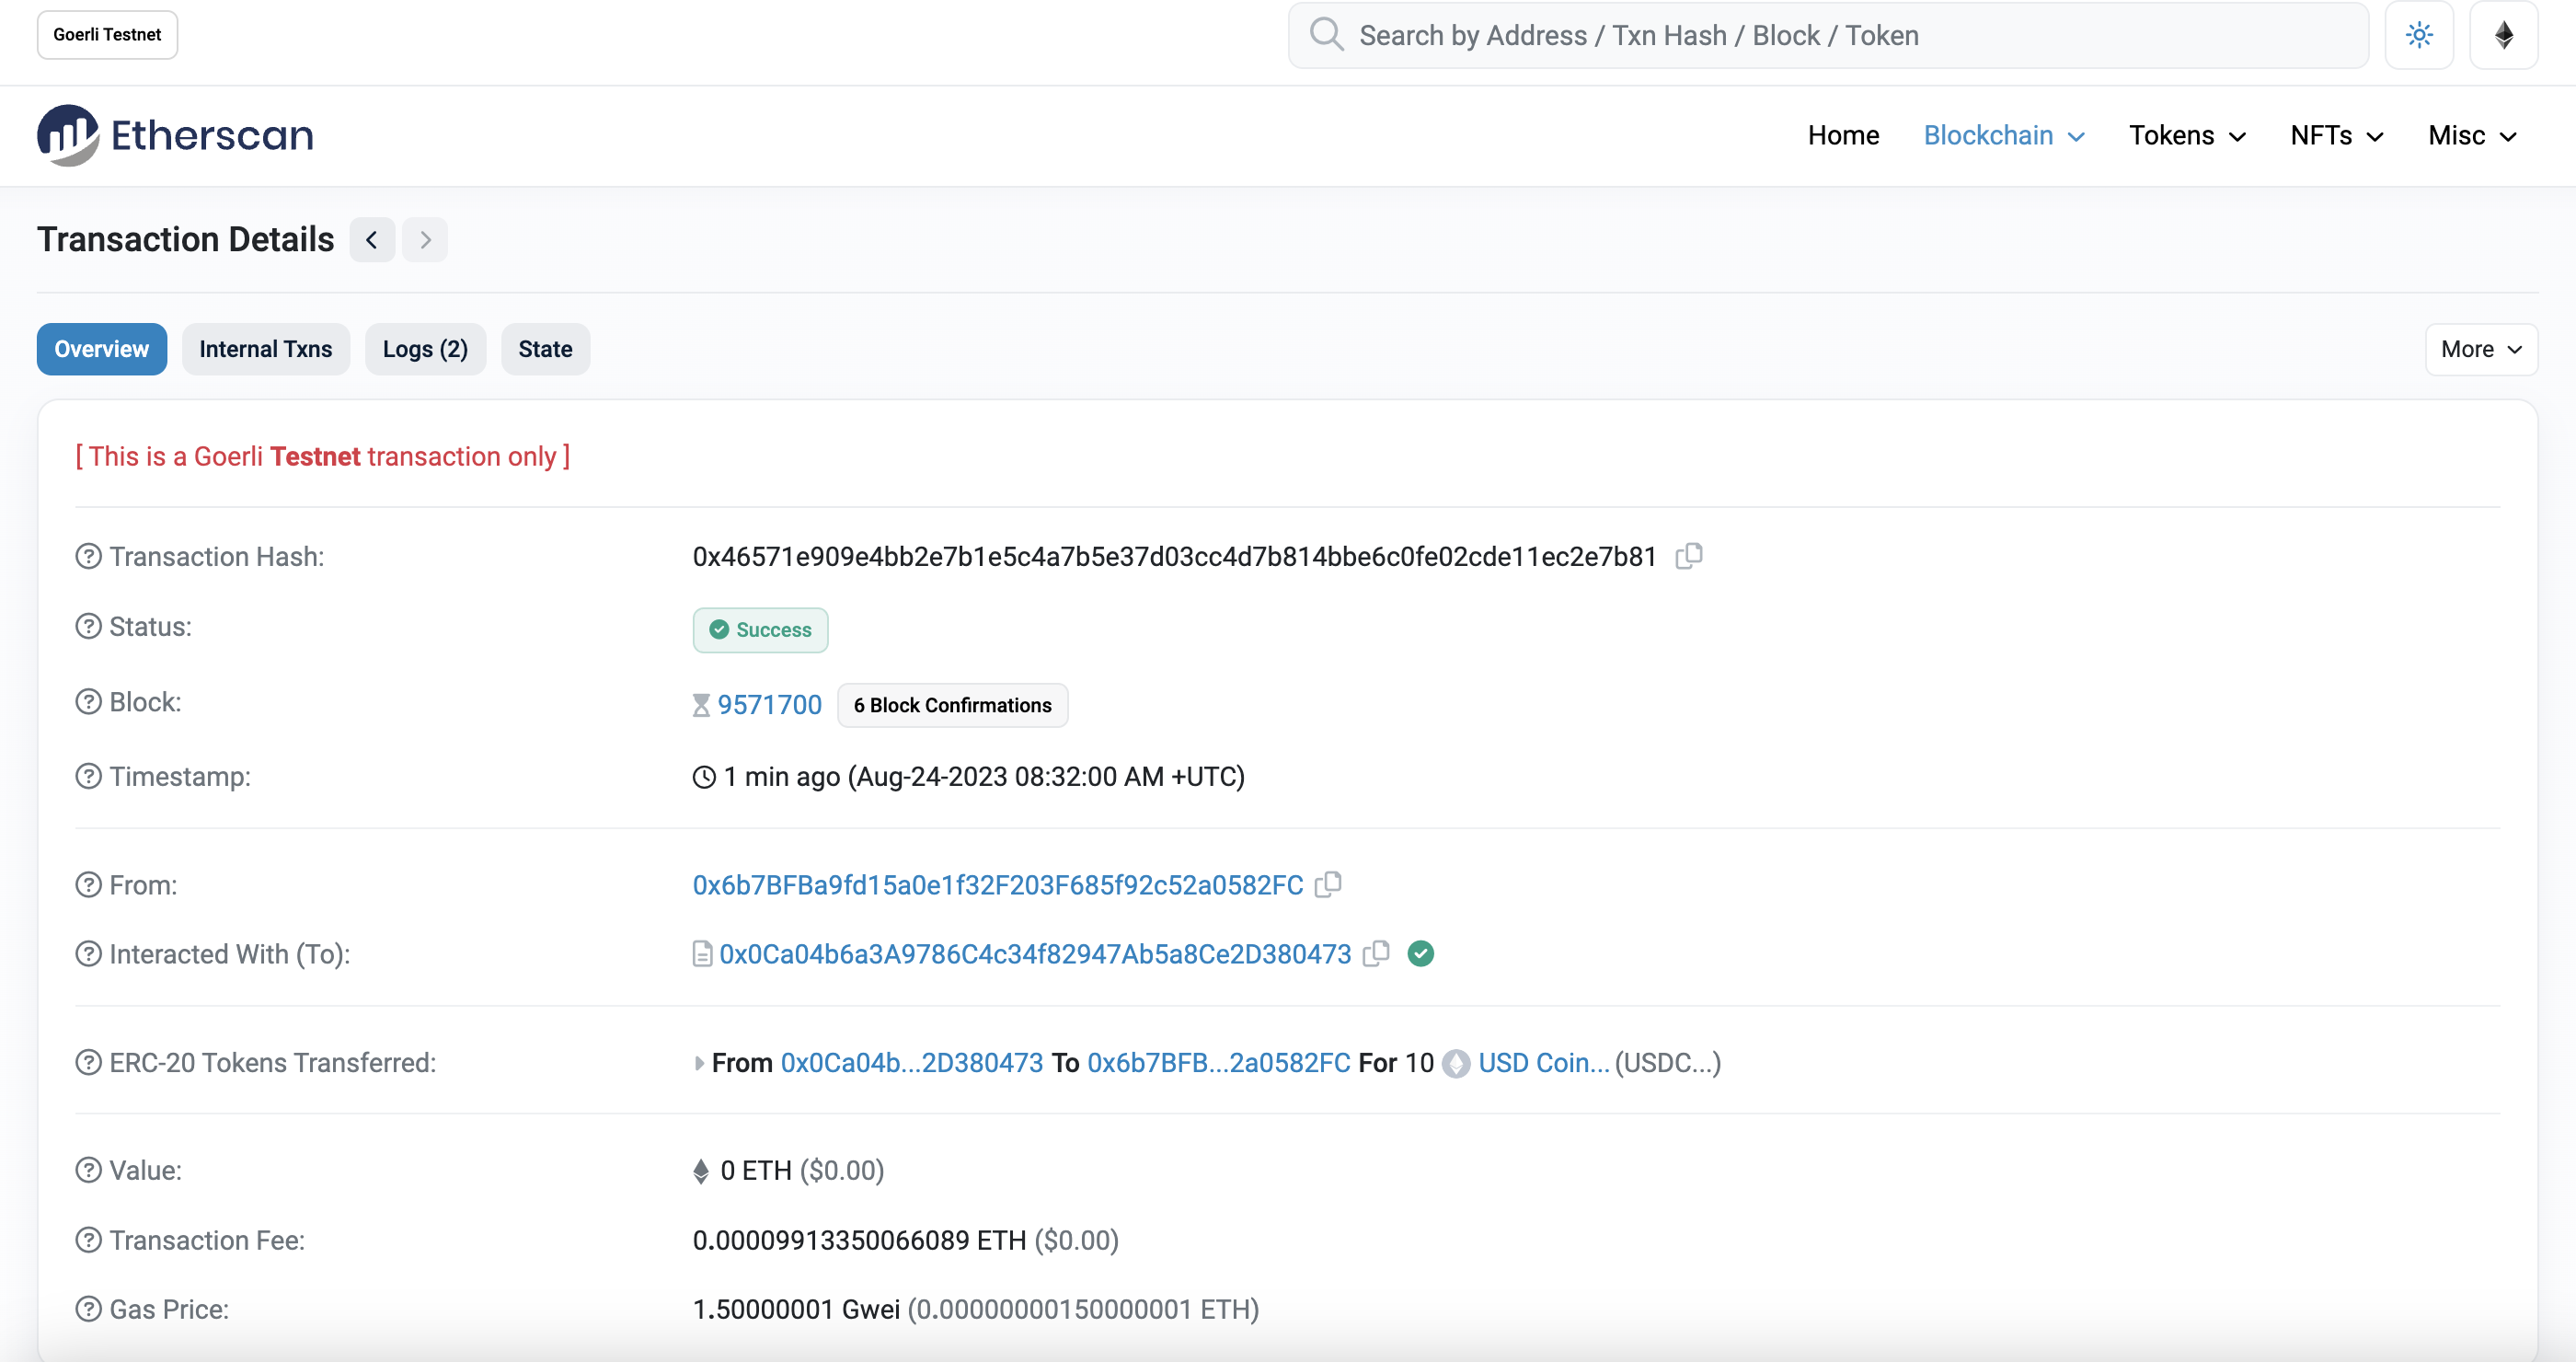Copy the transaction hash to clipboard
The width and height of the screenshot is (2576, 1362).
1689,556
